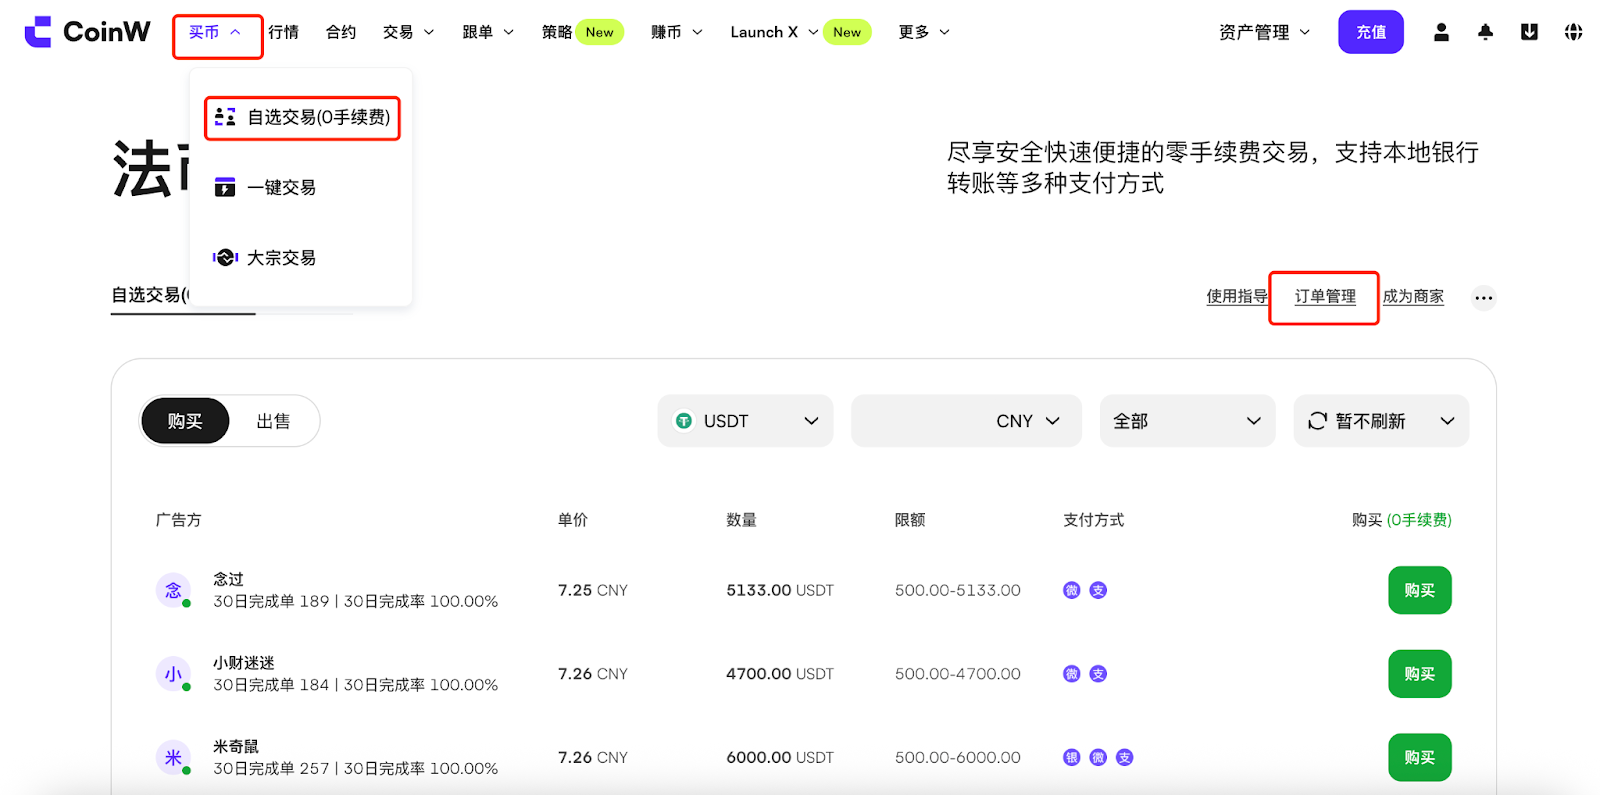Image resolution: width=1600 pixels, height=795 pixels.
Task: Click bank card payment icon in 米奇鼠 row
Action: [x=1071, y=757]
